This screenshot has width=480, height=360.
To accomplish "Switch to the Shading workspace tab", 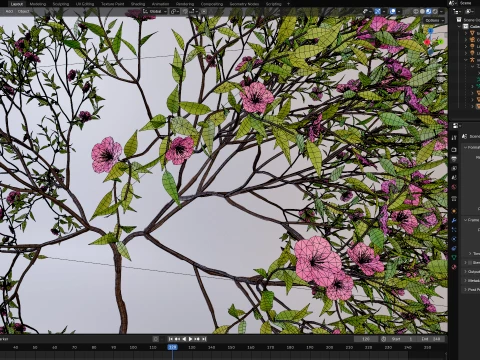I will 138,4.
